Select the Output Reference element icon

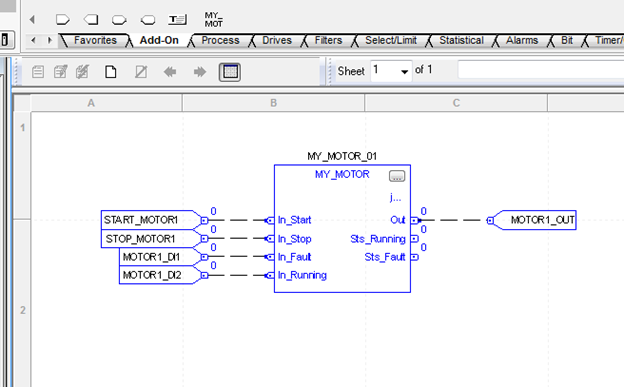click(91, 20)
